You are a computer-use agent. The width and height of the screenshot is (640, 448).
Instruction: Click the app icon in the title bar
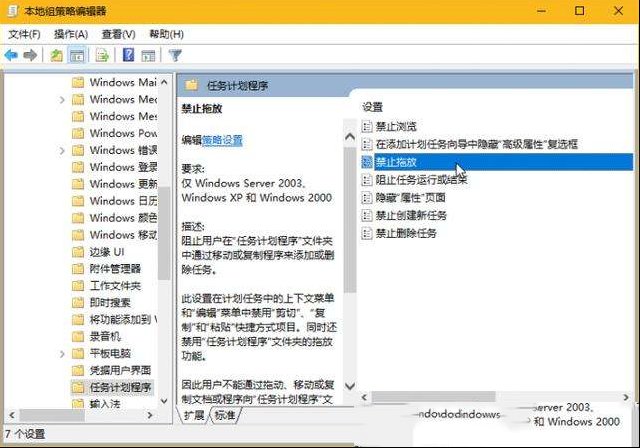(x=13, y=11)
